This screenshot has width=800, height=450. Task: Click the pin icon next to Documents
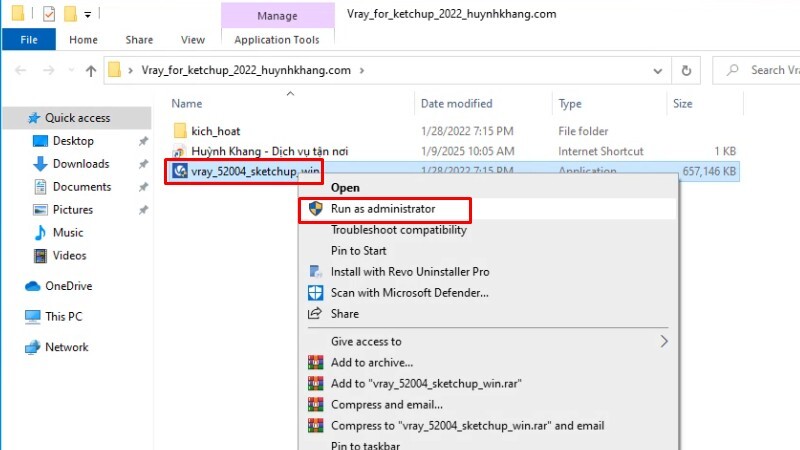click(x=143, y=187)
